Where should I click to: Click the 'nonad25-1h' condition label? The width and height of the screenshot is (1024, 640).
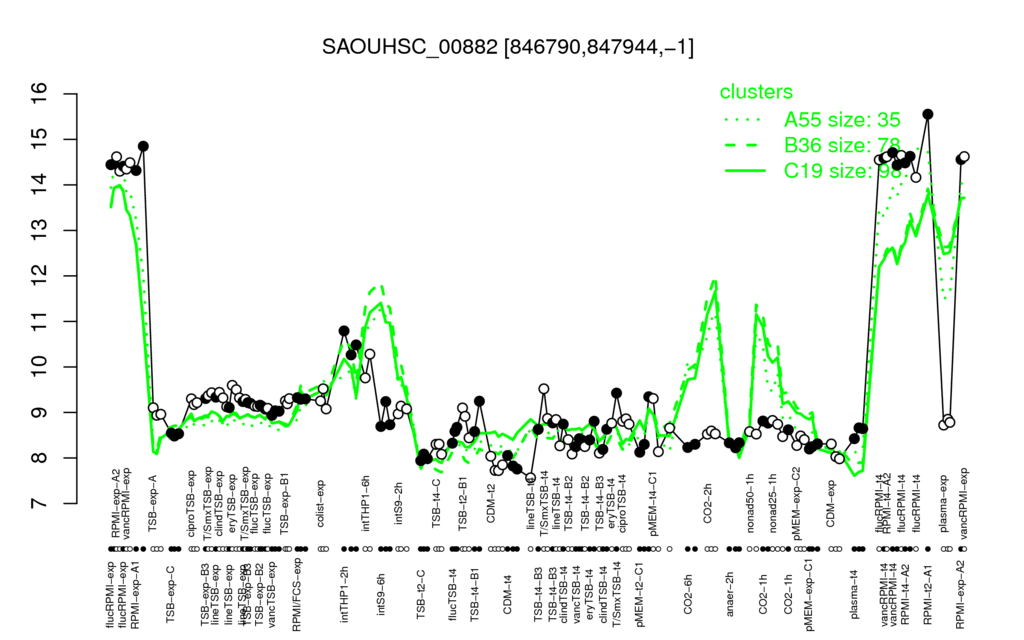pos(773,502)
